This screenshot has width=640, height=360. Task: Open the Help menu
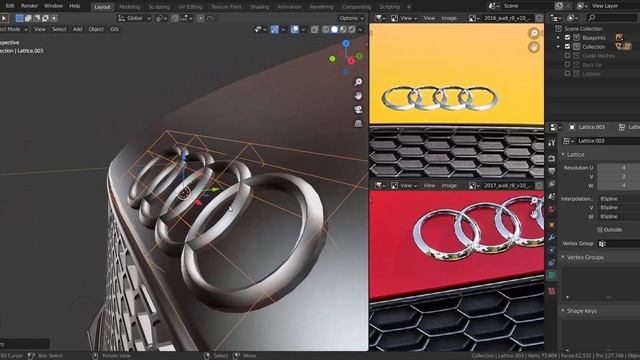coord(74,6)
